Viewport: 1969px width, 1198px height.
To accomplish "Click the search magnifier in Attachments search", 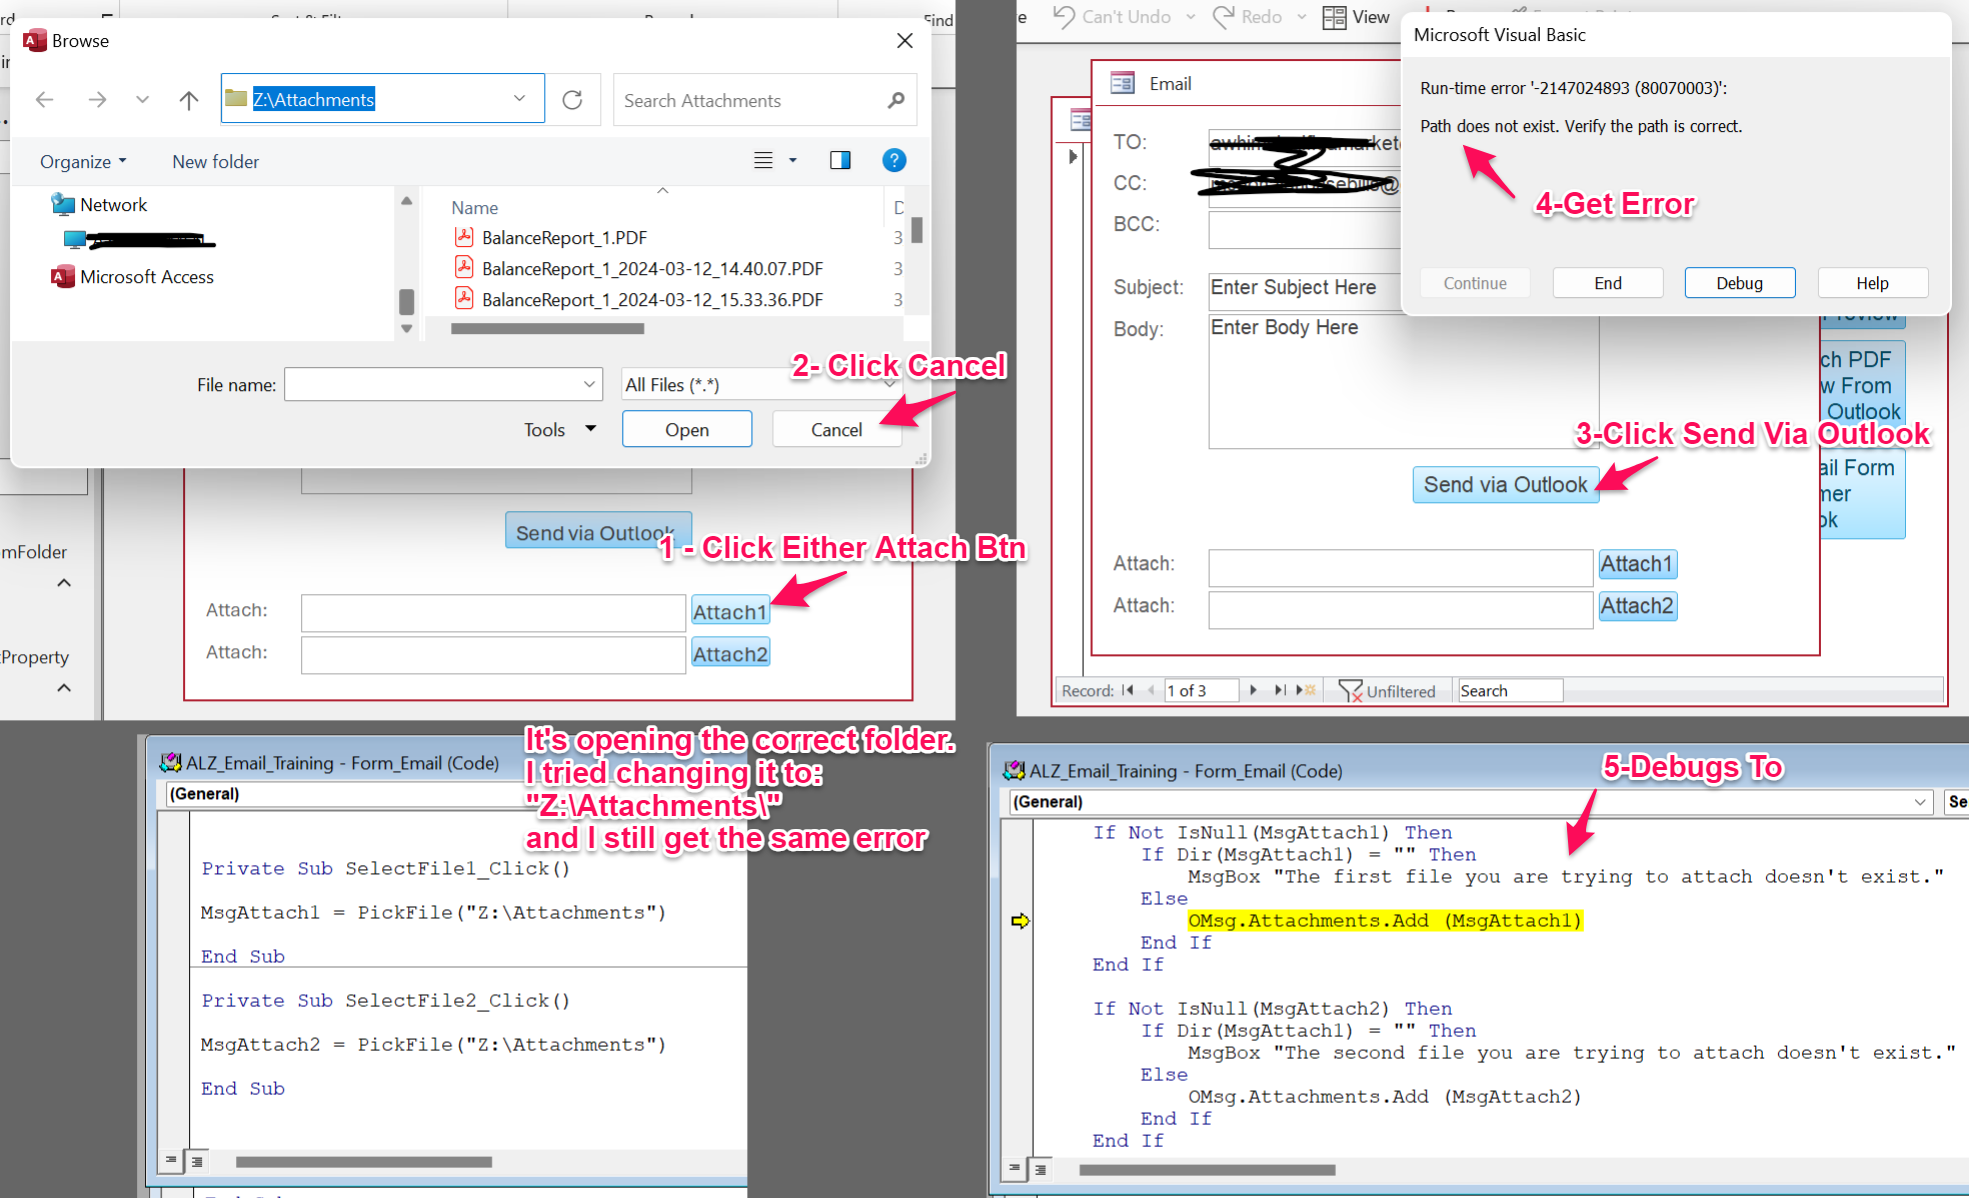I will (895, 100).
